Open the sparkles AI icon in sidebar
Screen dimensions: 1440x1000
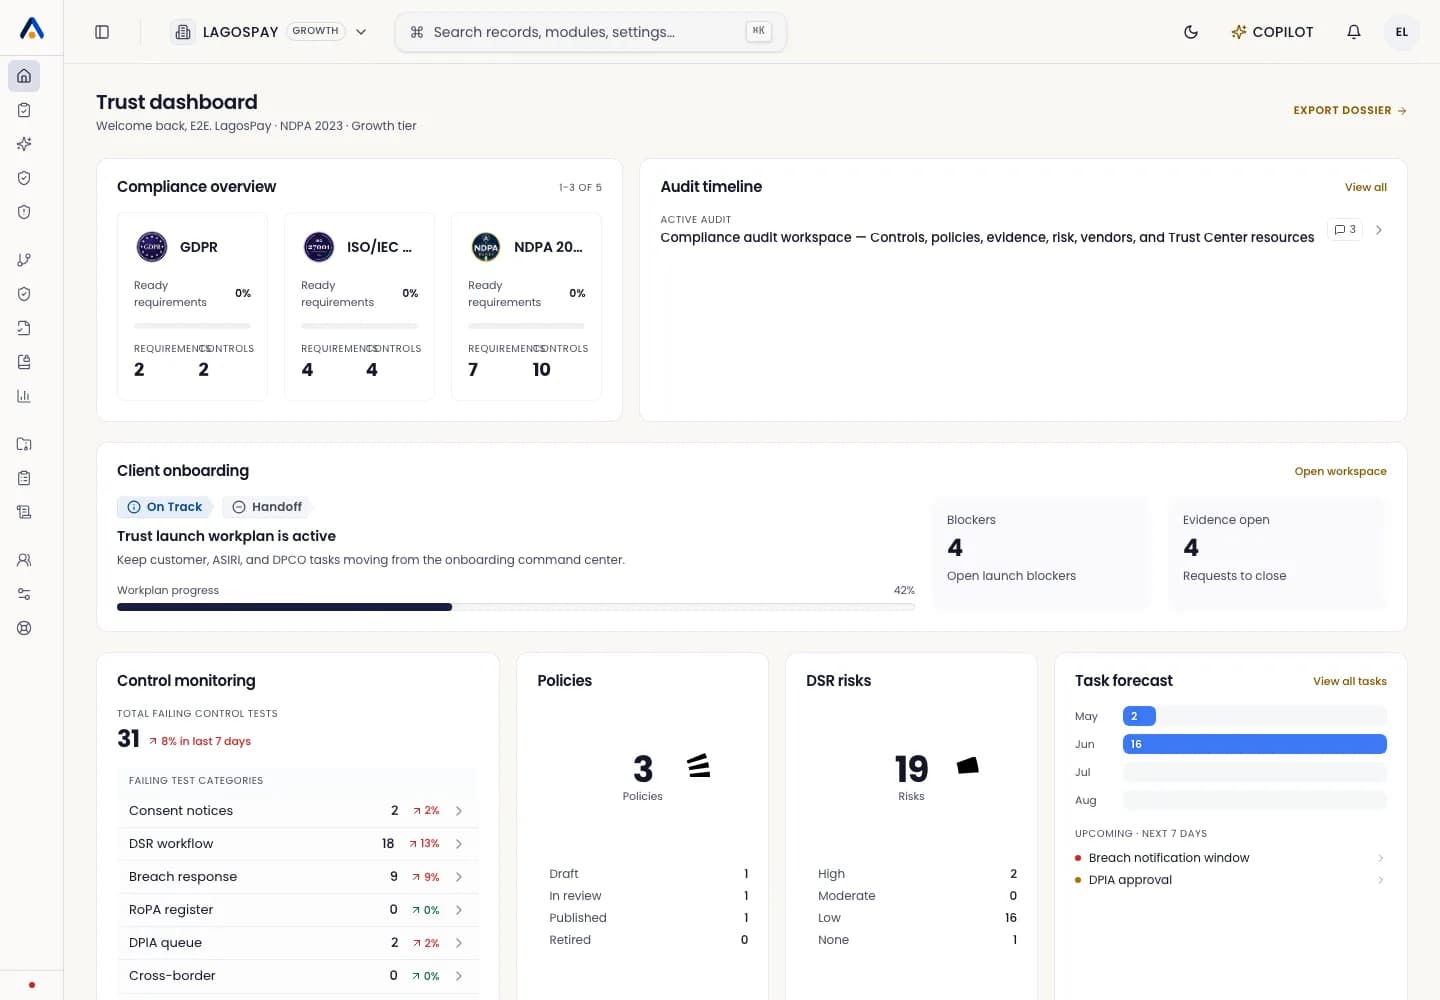[24, 144]
